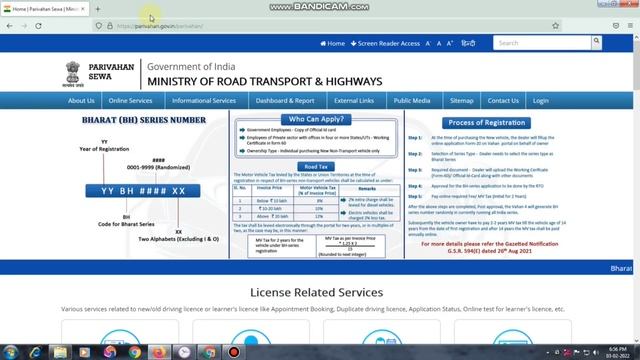Bookmark this page with the star
The width and height of the screenshot is (640, 360).
coord(556,26)
